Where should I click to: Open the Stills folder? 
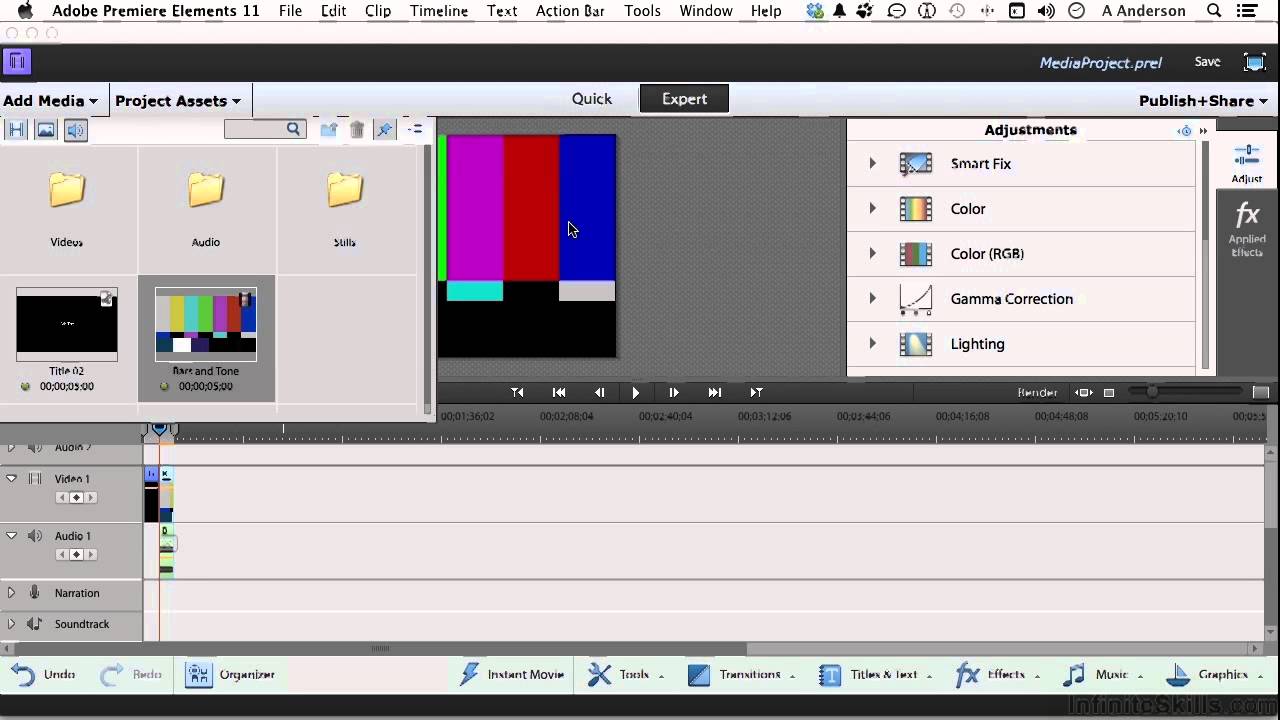345,189
